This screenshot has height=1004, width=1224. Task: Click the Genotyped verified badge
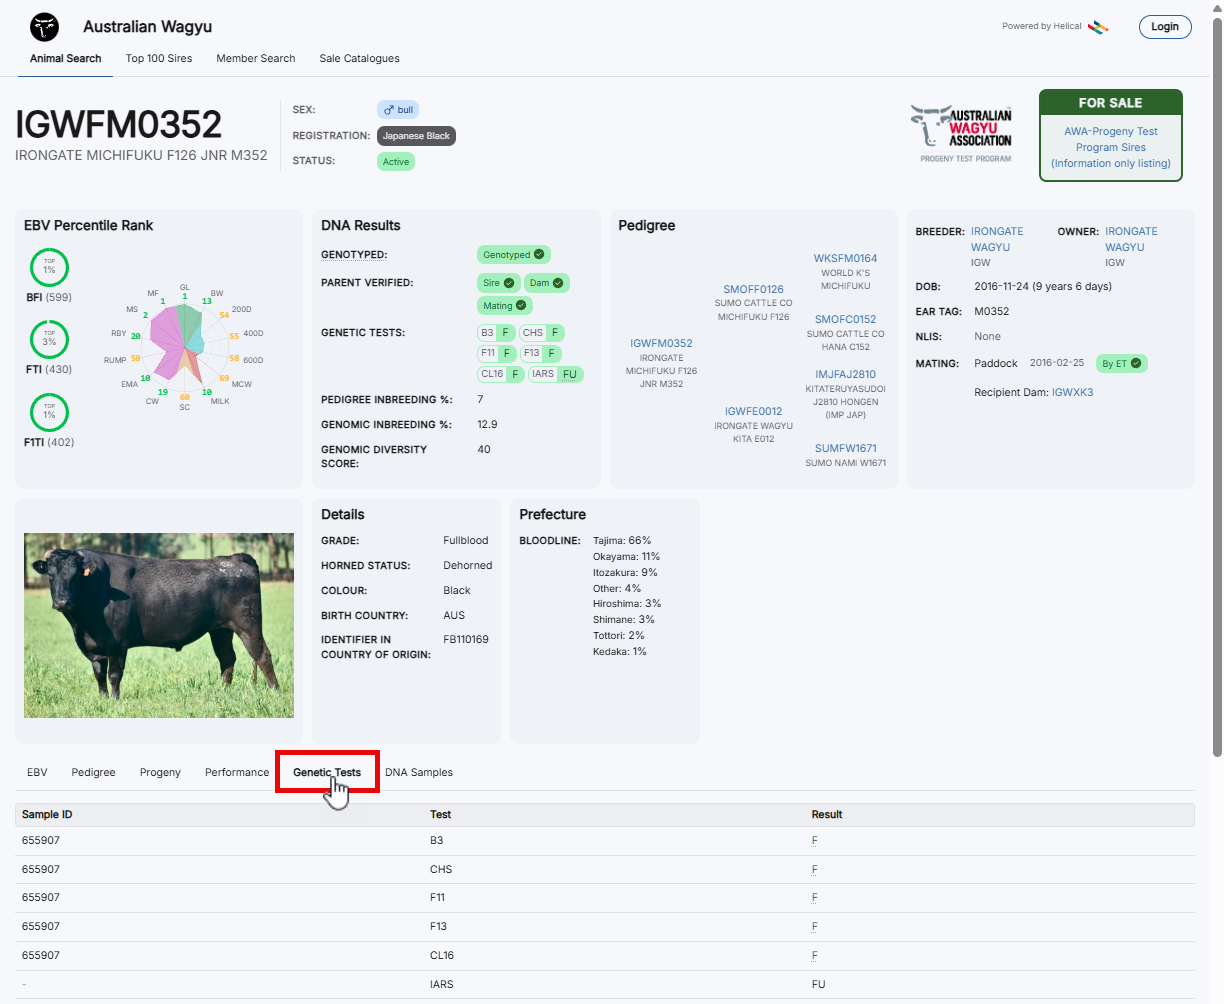coord(513,255)
